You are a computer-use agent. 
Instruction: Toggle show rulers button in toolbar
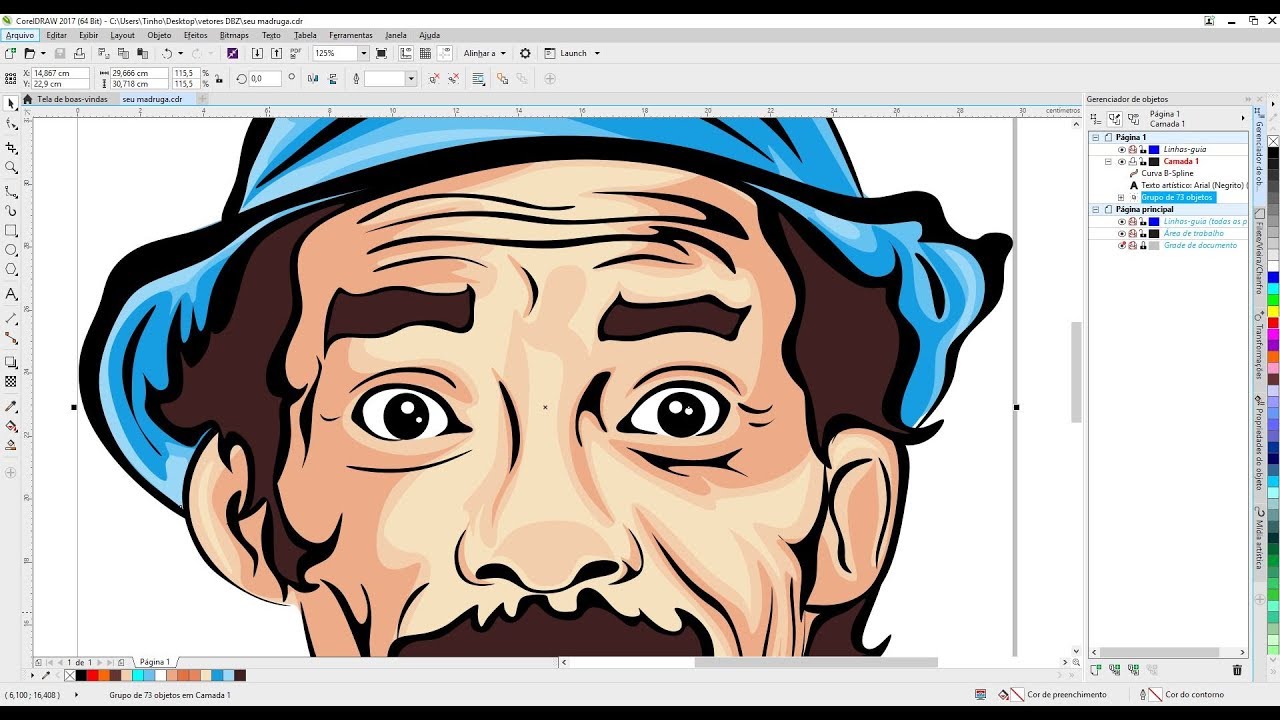(406, 53)
